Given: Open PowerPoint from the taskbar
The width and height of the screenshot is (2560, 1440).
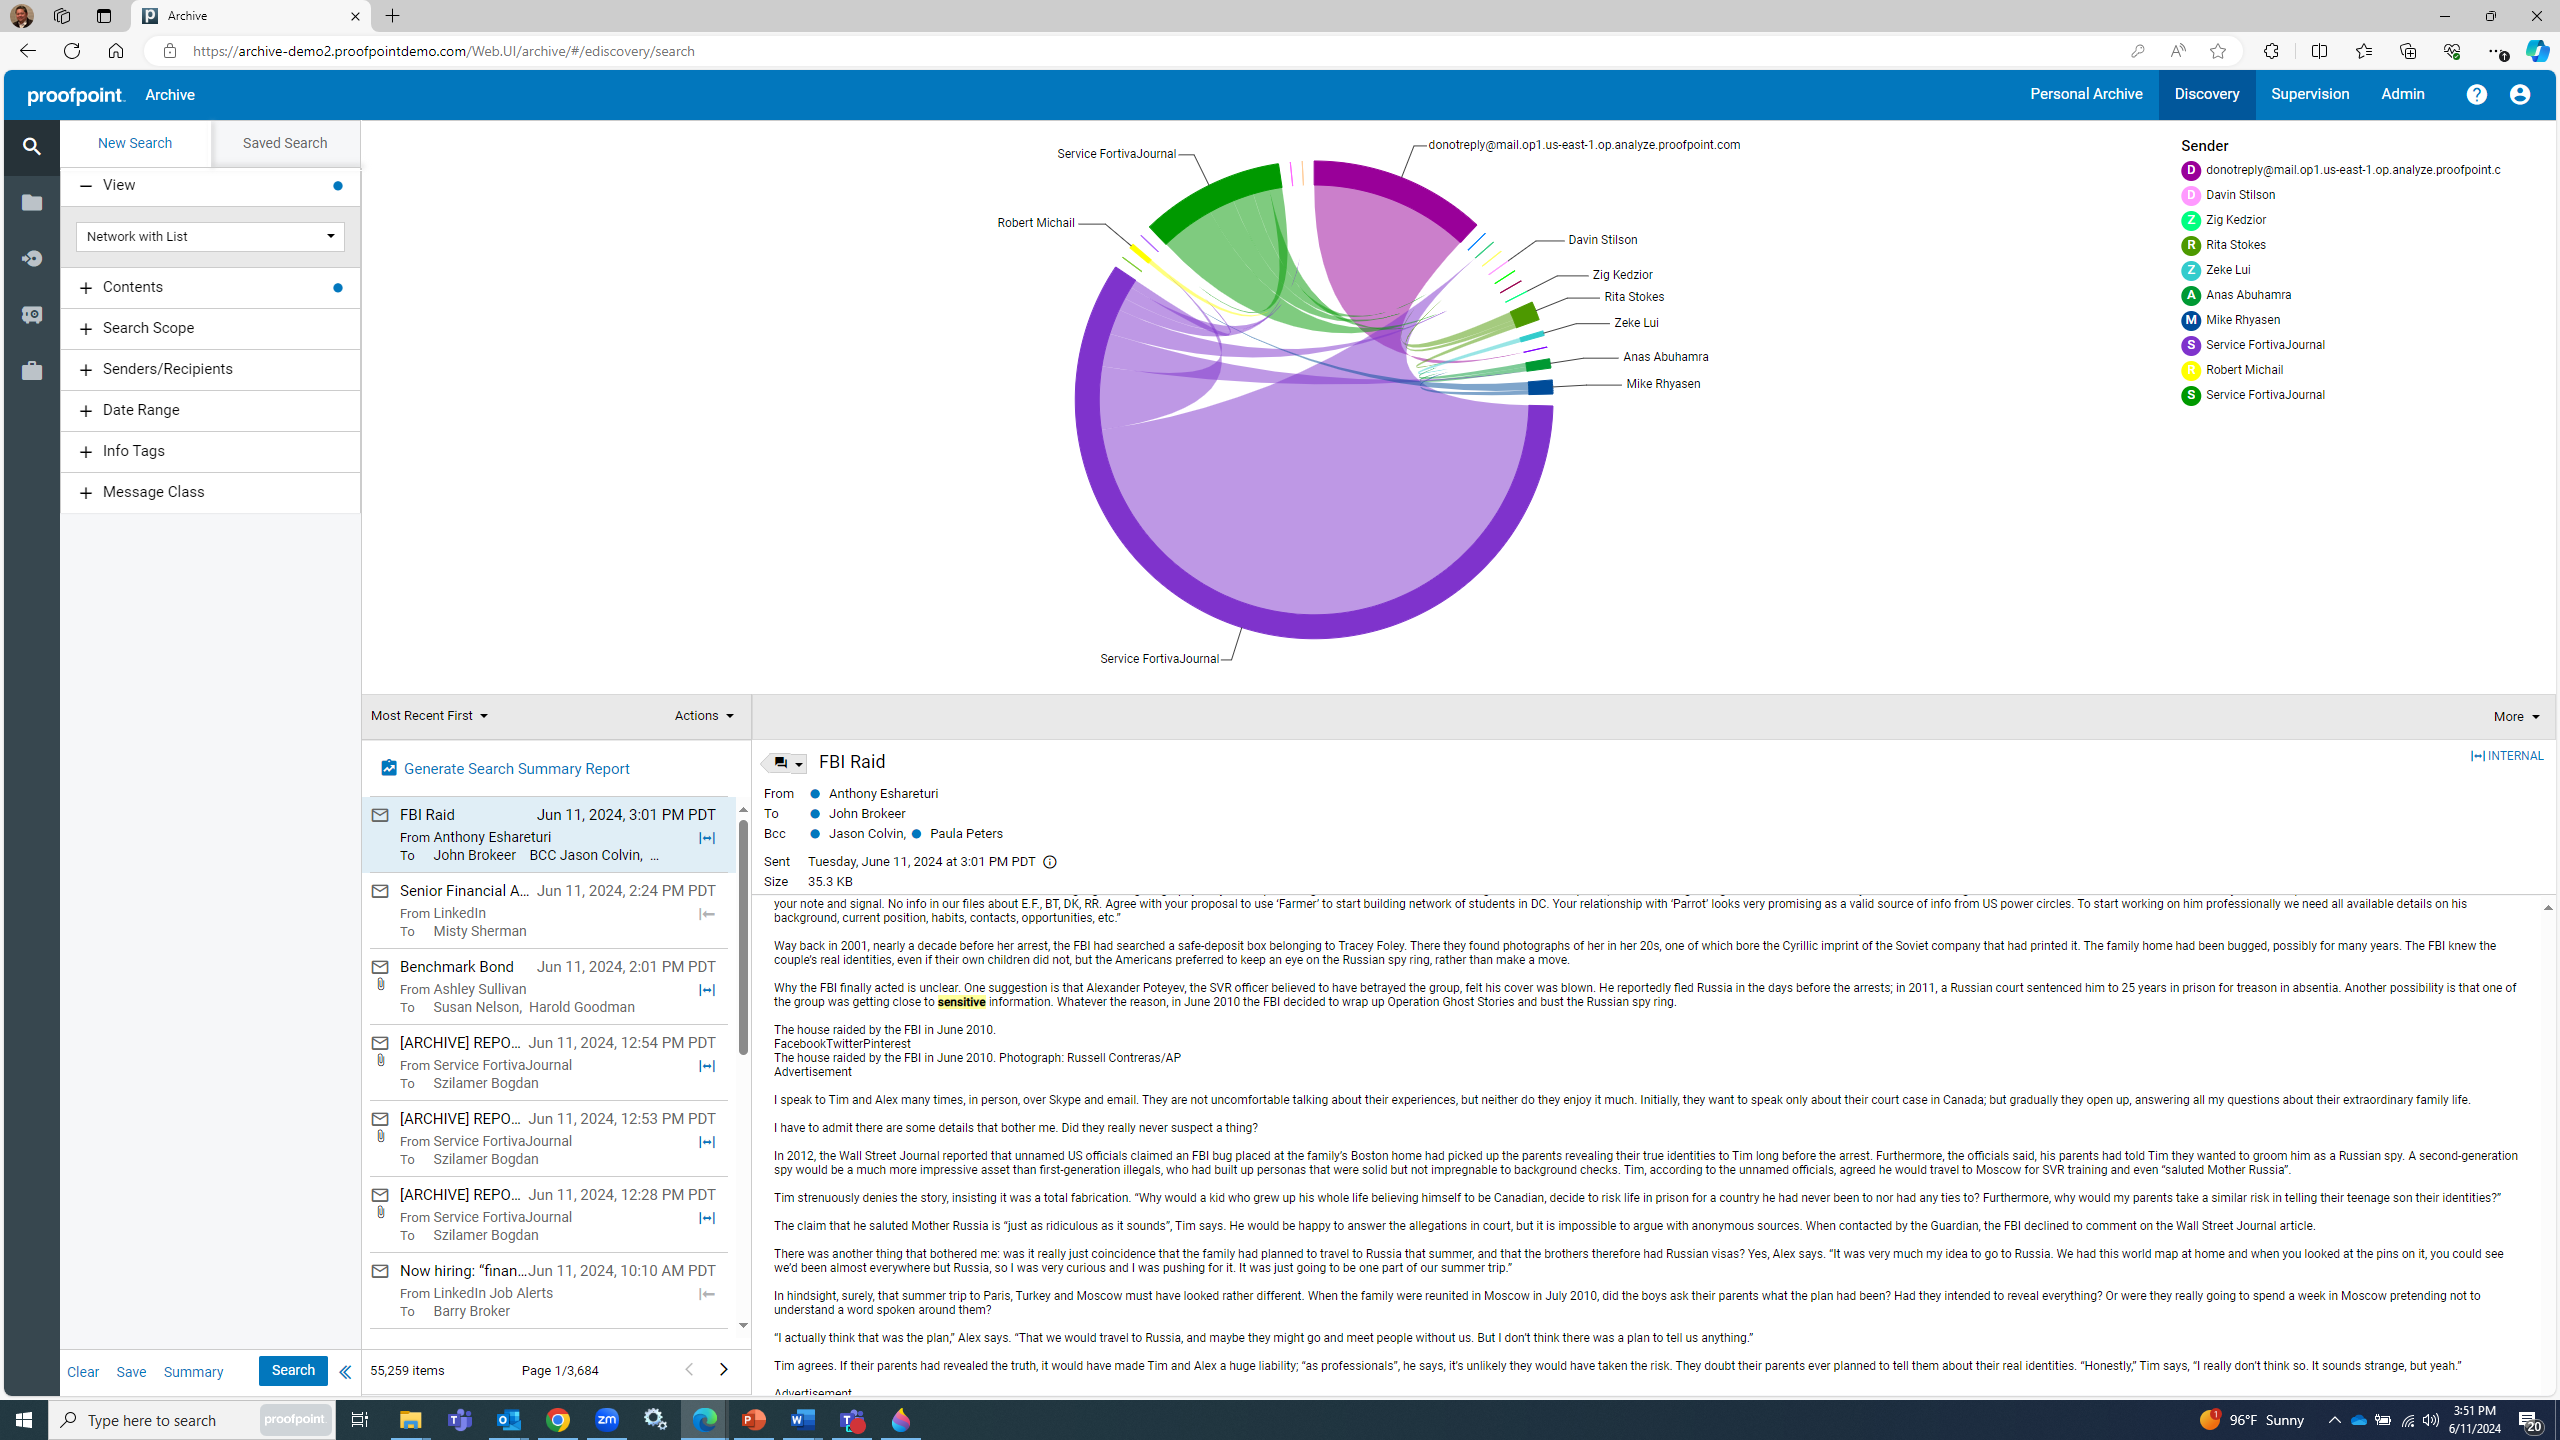Looking at the screenshot, I should (754, 1420).
